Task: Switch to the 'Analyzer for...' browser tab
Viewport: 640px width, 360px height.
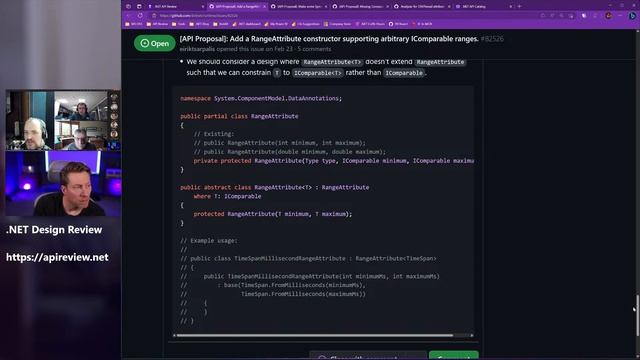Action: tap(421, 7)
